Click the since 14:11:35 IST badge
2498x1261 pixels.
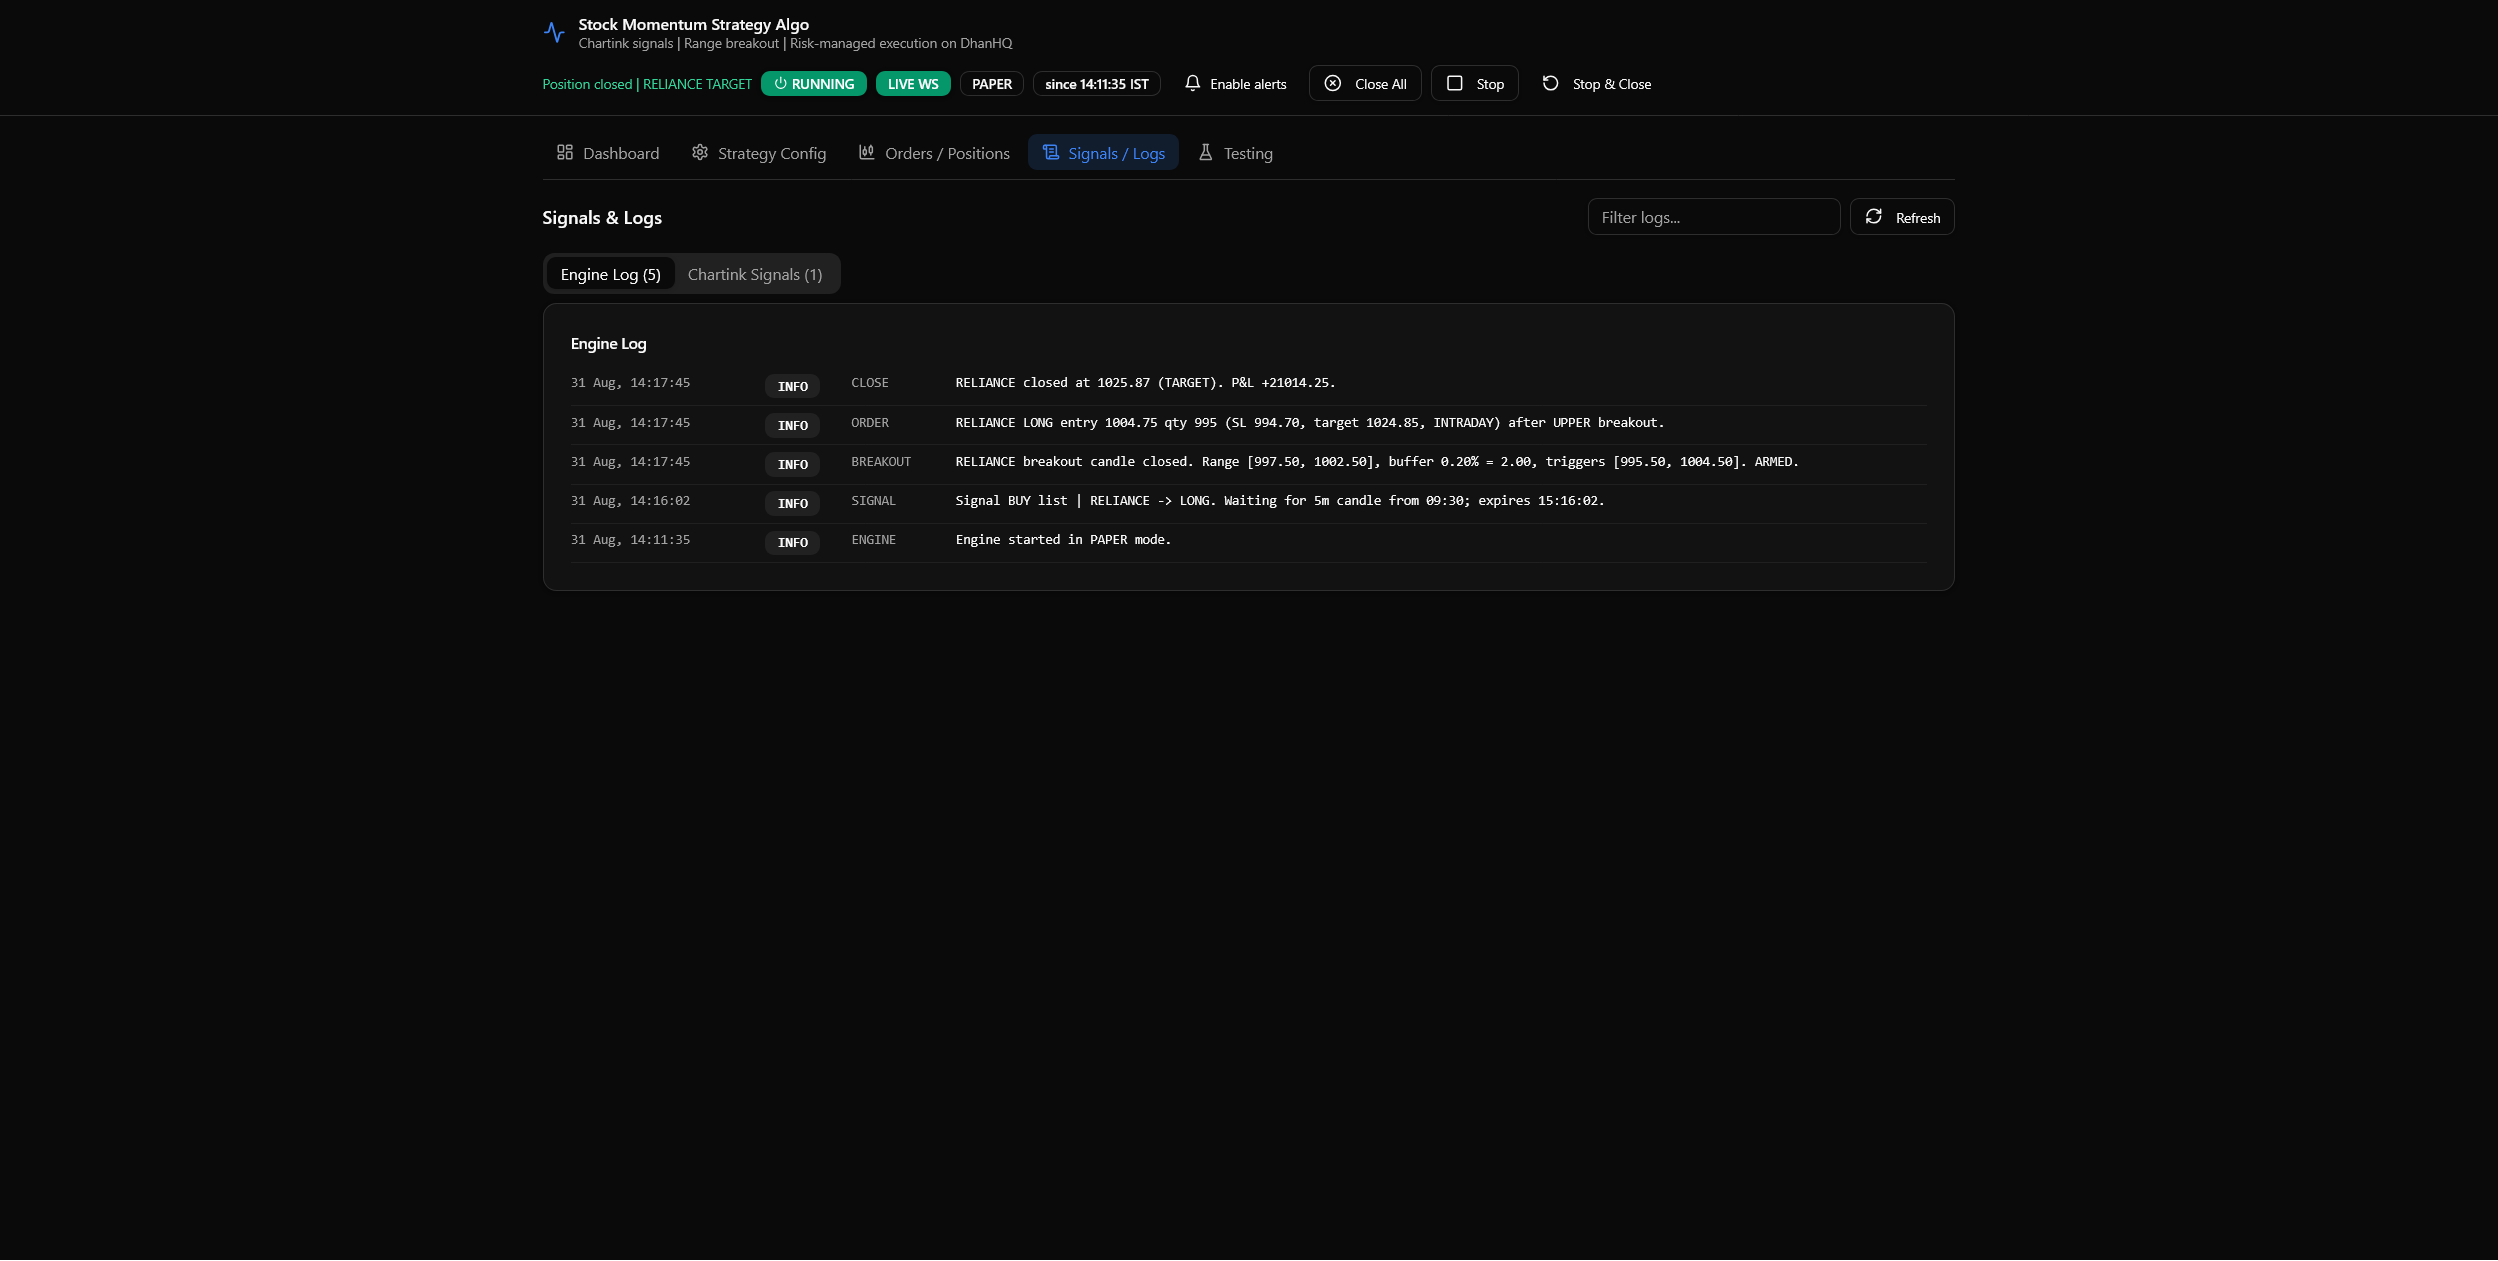[x=1097, y=84]
